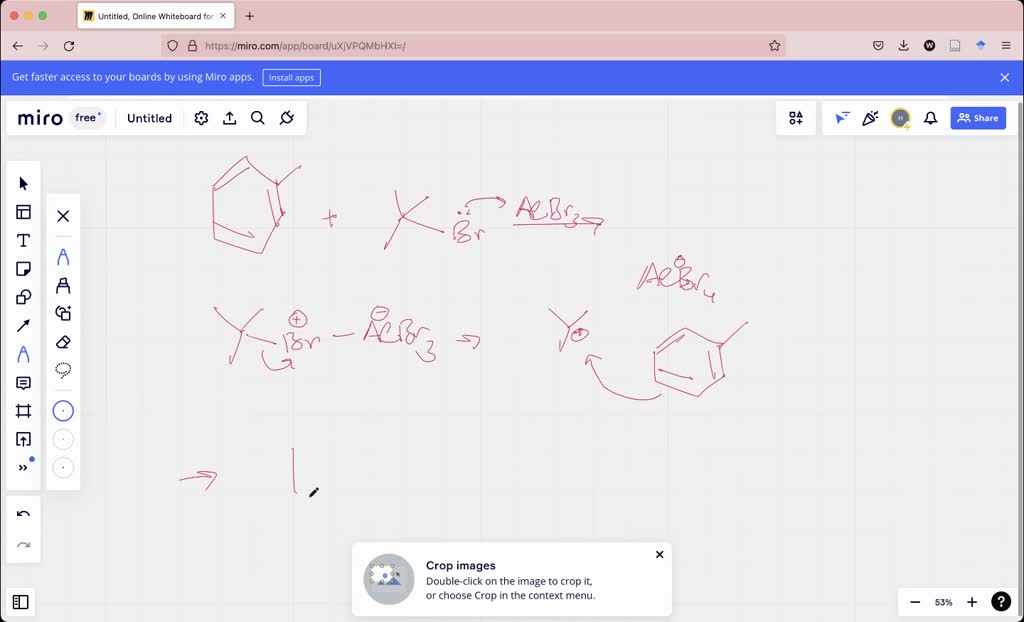Image resolution: width=1024 pixels, height=622 pixels.
Task: Open the shapes tool
Action: pyautogui.click(x=23, y=296)
